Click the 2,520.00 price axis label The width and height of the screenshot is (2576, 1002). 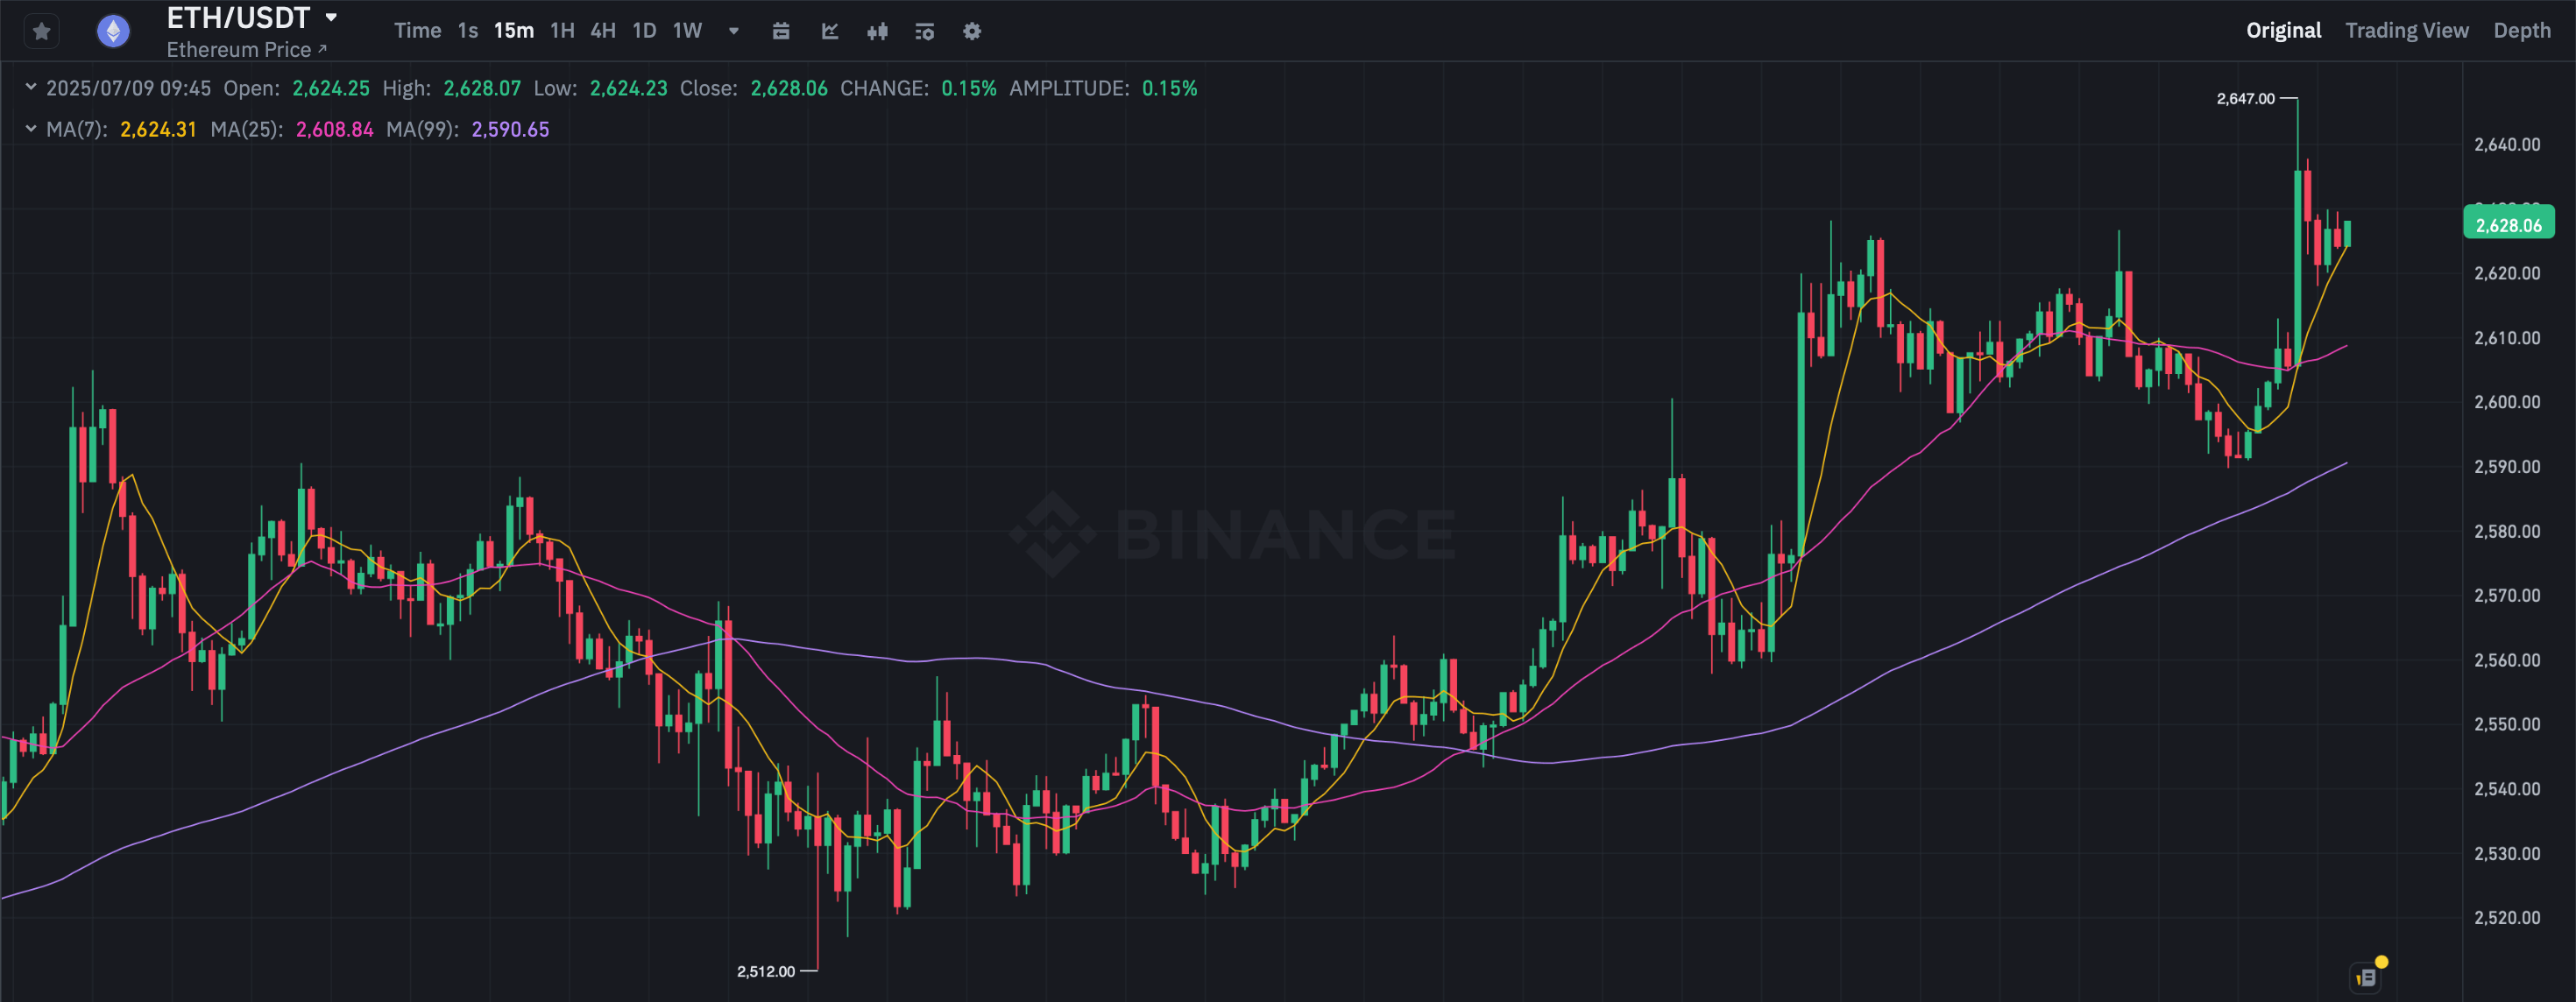(2506, 917)
